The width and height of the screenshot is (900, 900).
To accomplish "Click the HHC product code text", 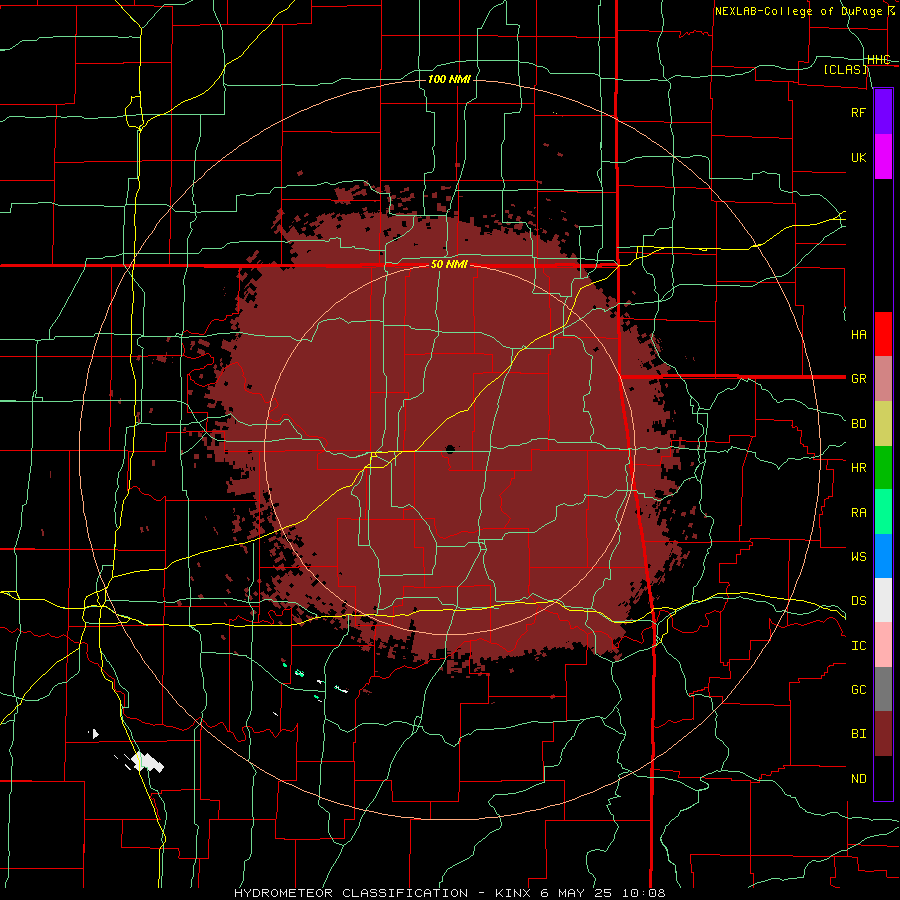I will [878, 60].
